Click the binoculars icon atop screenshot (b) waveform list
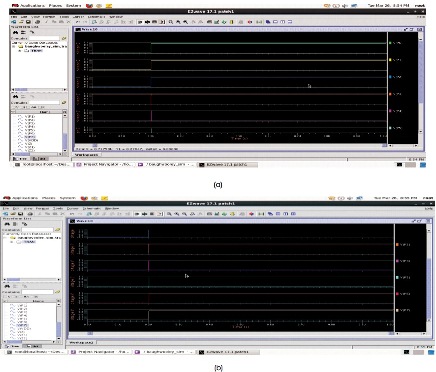Image resolution: width=436 pixels, height=372 pixels. [7, 224]
